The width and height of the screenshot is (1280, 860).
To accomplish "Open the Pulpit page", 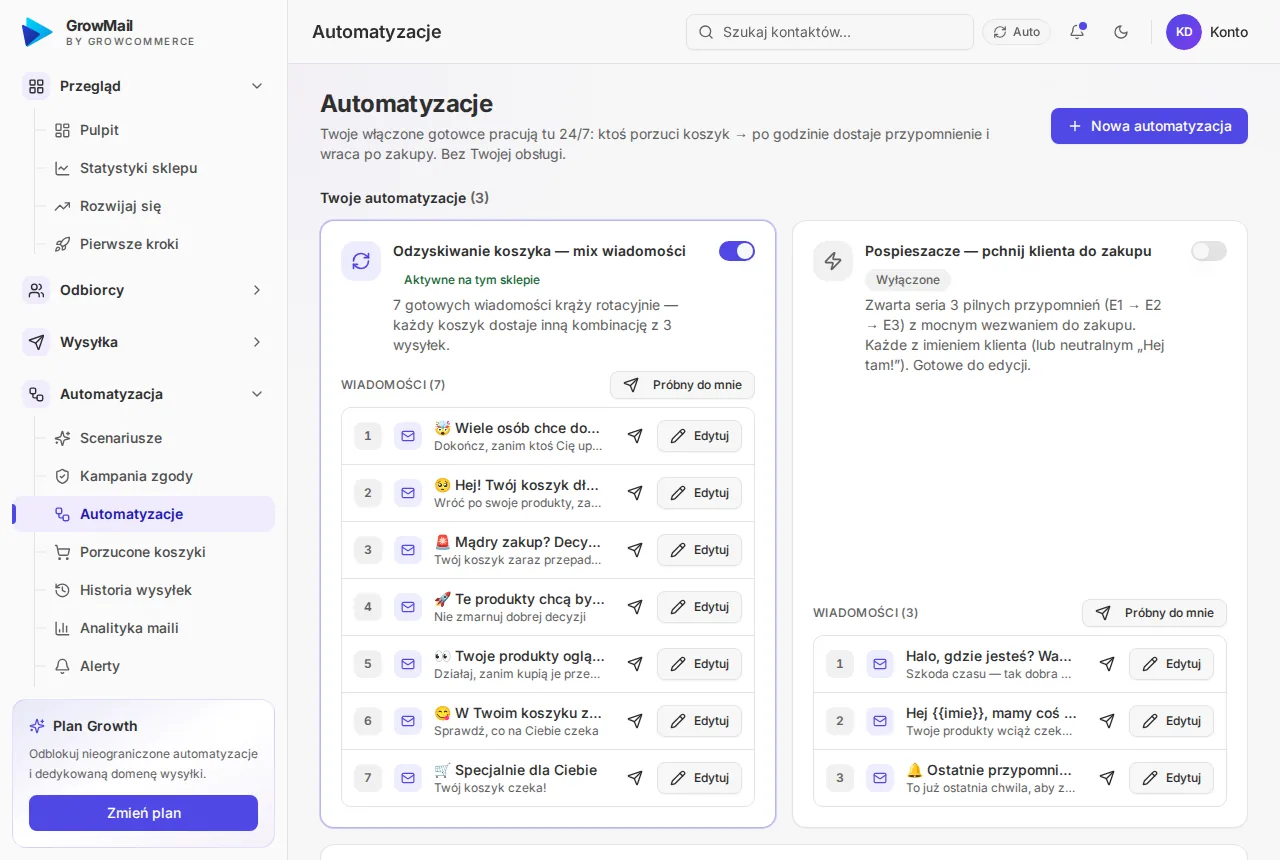I will (160, 130).
